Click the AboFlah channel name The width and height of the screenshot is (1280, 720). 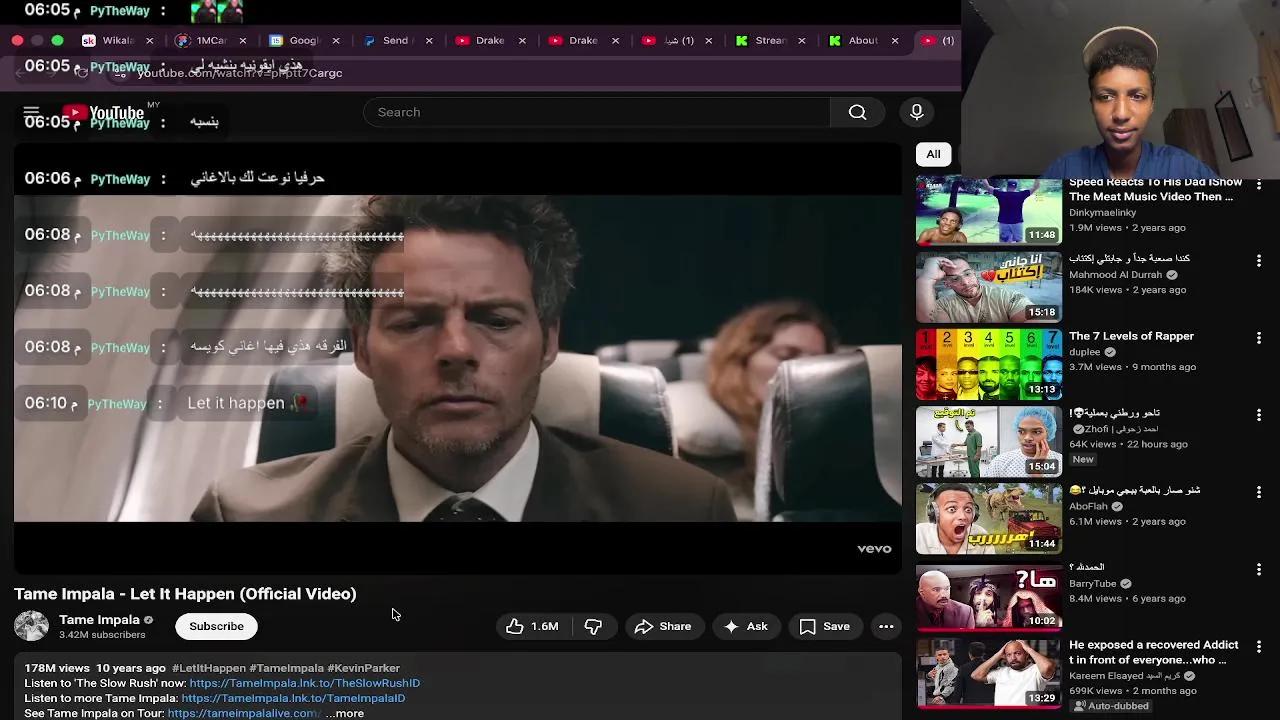click(1088, 506)
